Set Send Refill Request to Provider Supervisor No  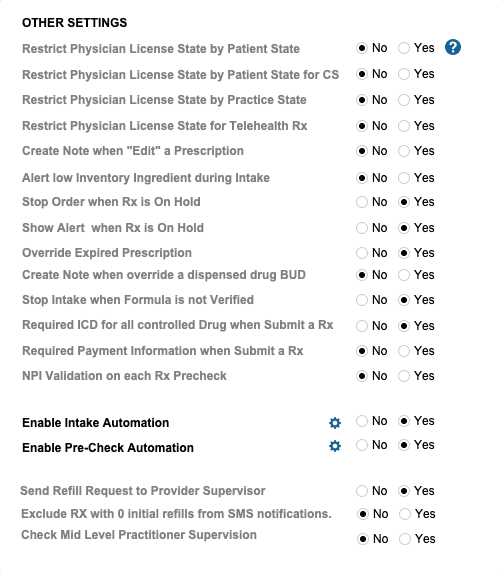[x=362, y=491]
